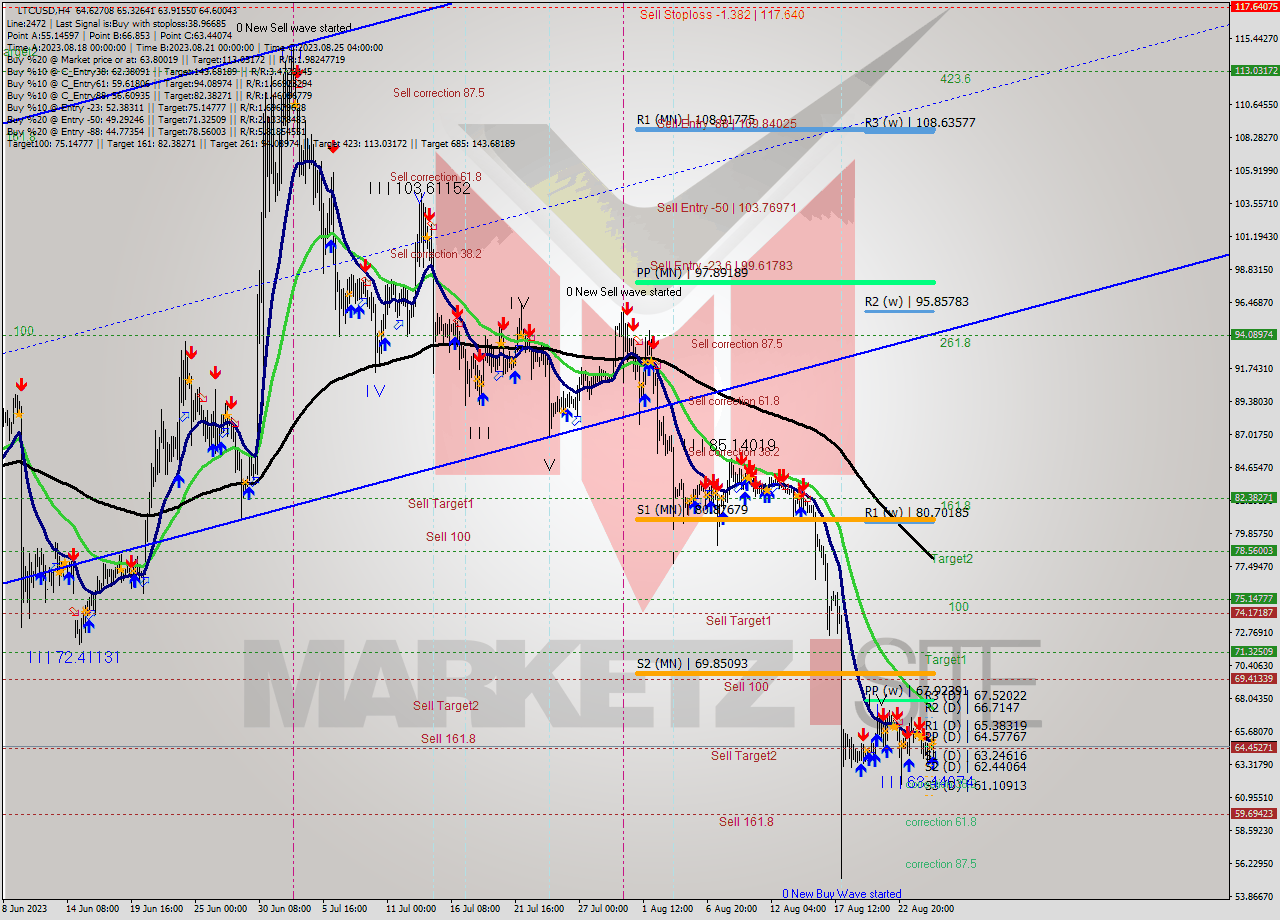The image size is (1280, 920).
Task: Click the 'III 72.41131' wave label
Action: point(74,657)
